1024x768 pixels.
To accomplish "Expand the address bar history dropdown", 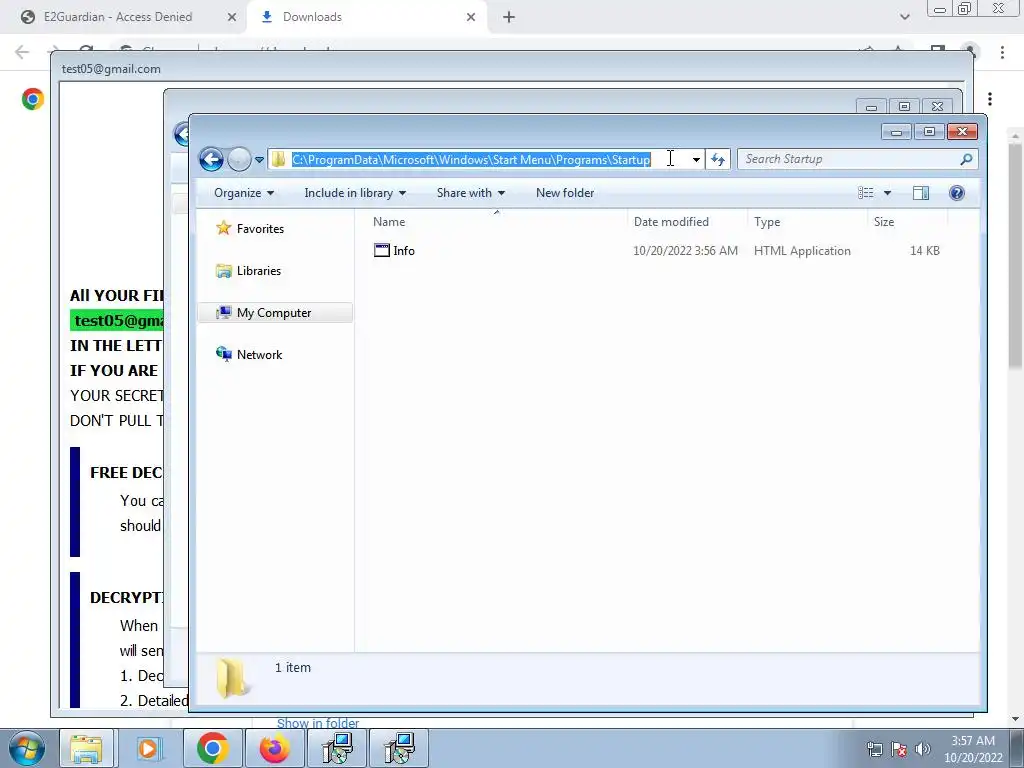I will click(696, 159).
